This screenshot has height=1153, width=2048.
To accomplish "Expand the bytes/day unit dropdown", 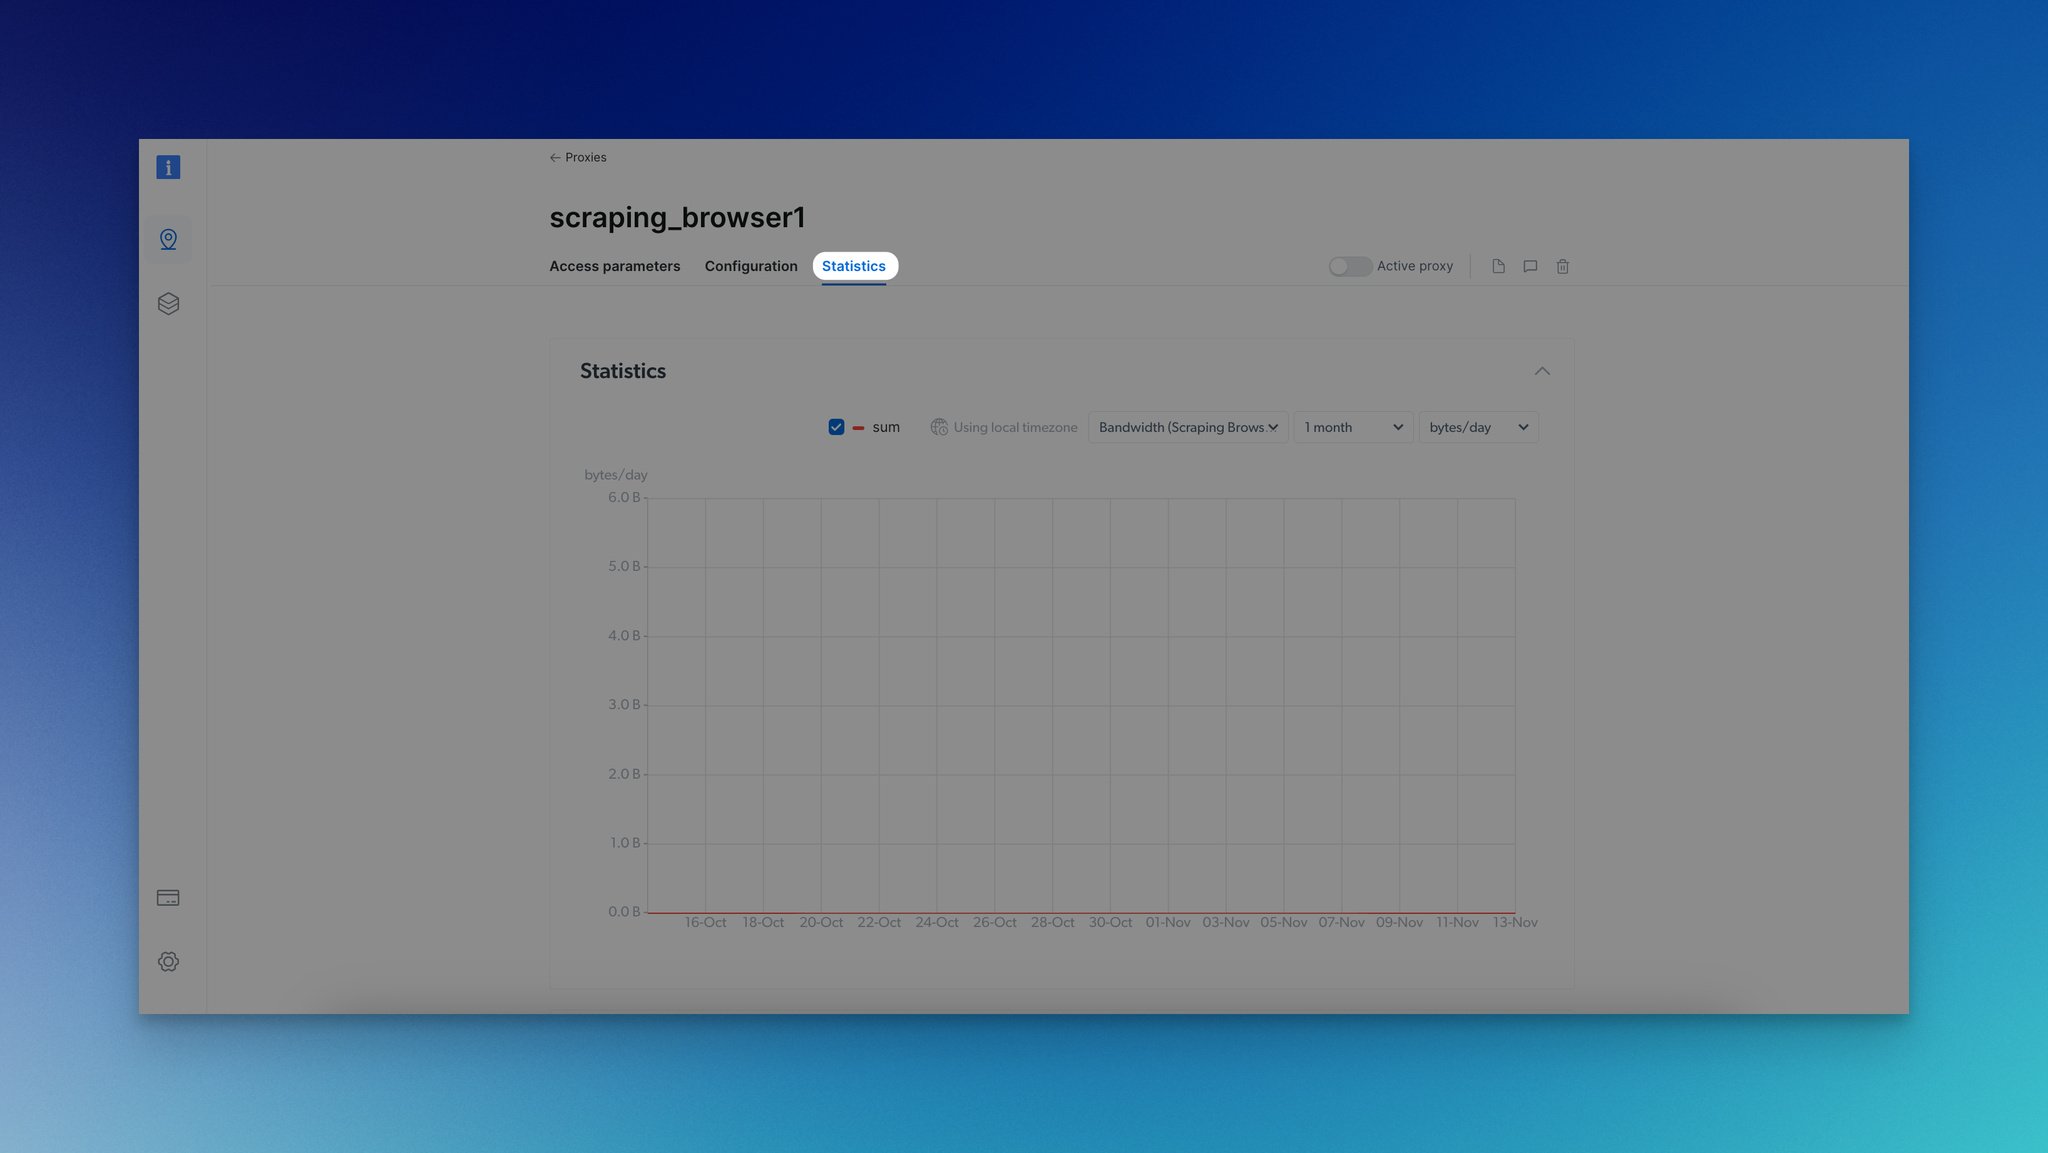I will [1478, 426].
